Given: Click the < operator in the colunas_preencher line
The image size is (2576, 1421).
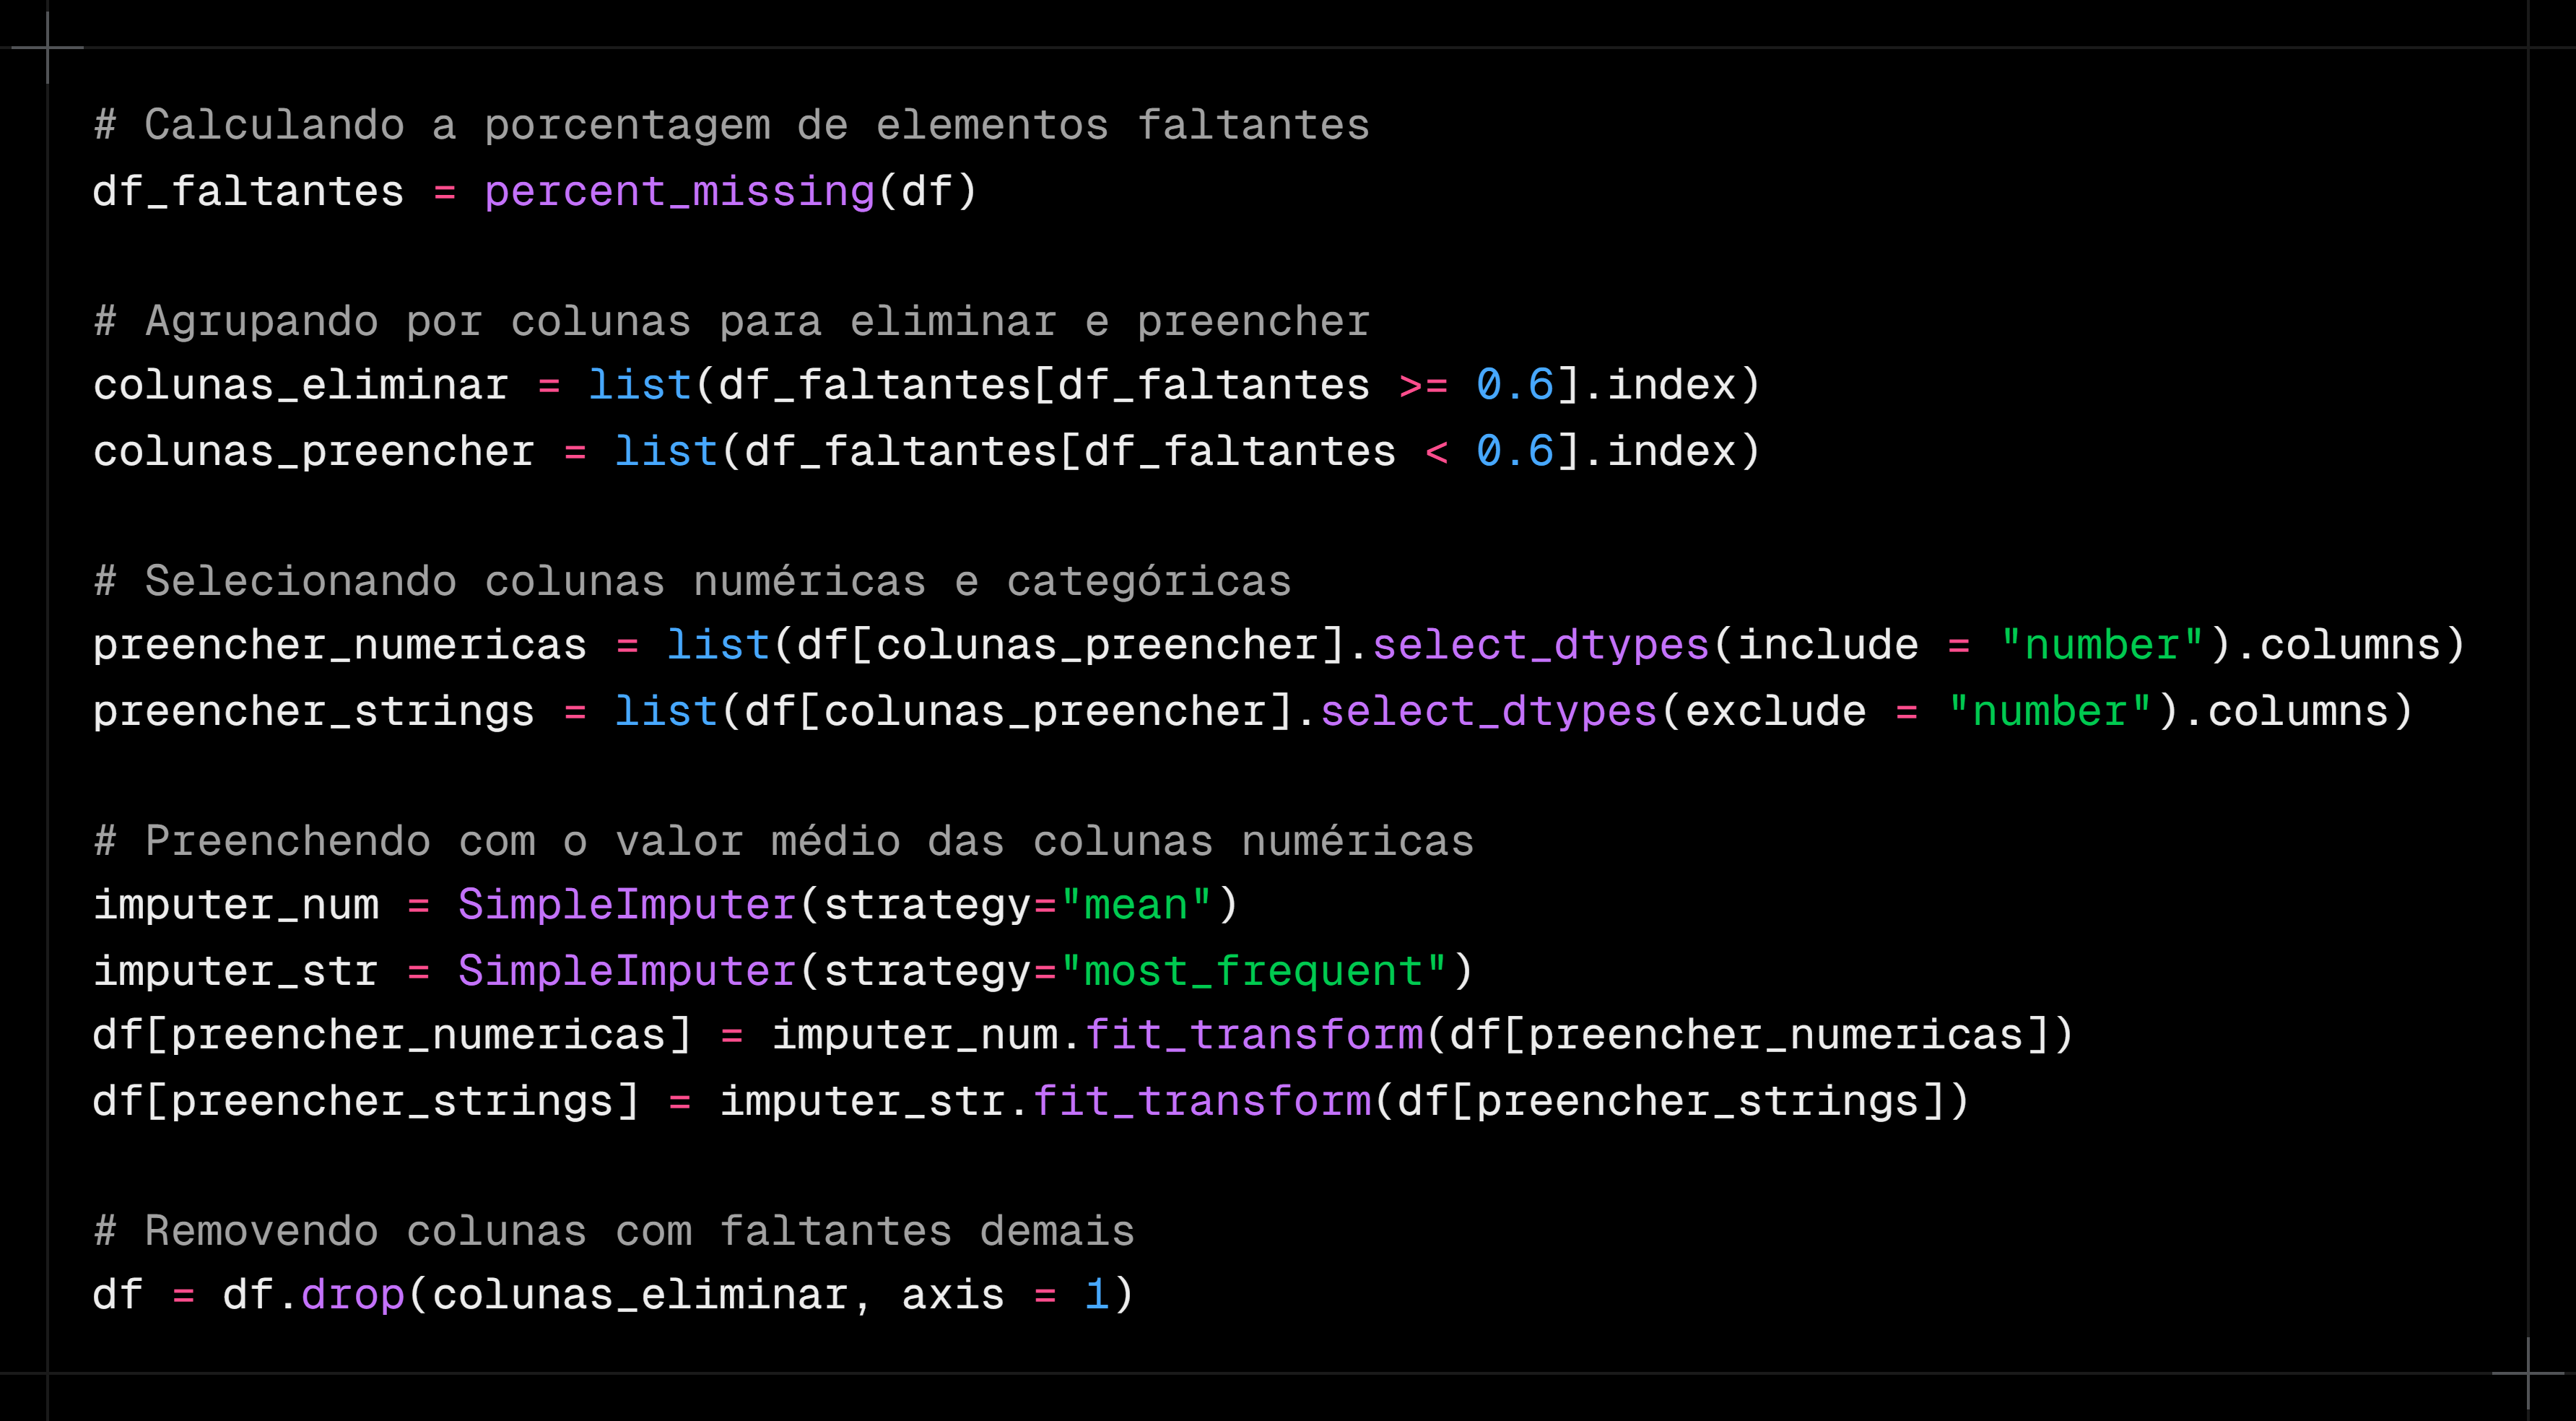Looking at the screenshot, I should point(1436,452).
